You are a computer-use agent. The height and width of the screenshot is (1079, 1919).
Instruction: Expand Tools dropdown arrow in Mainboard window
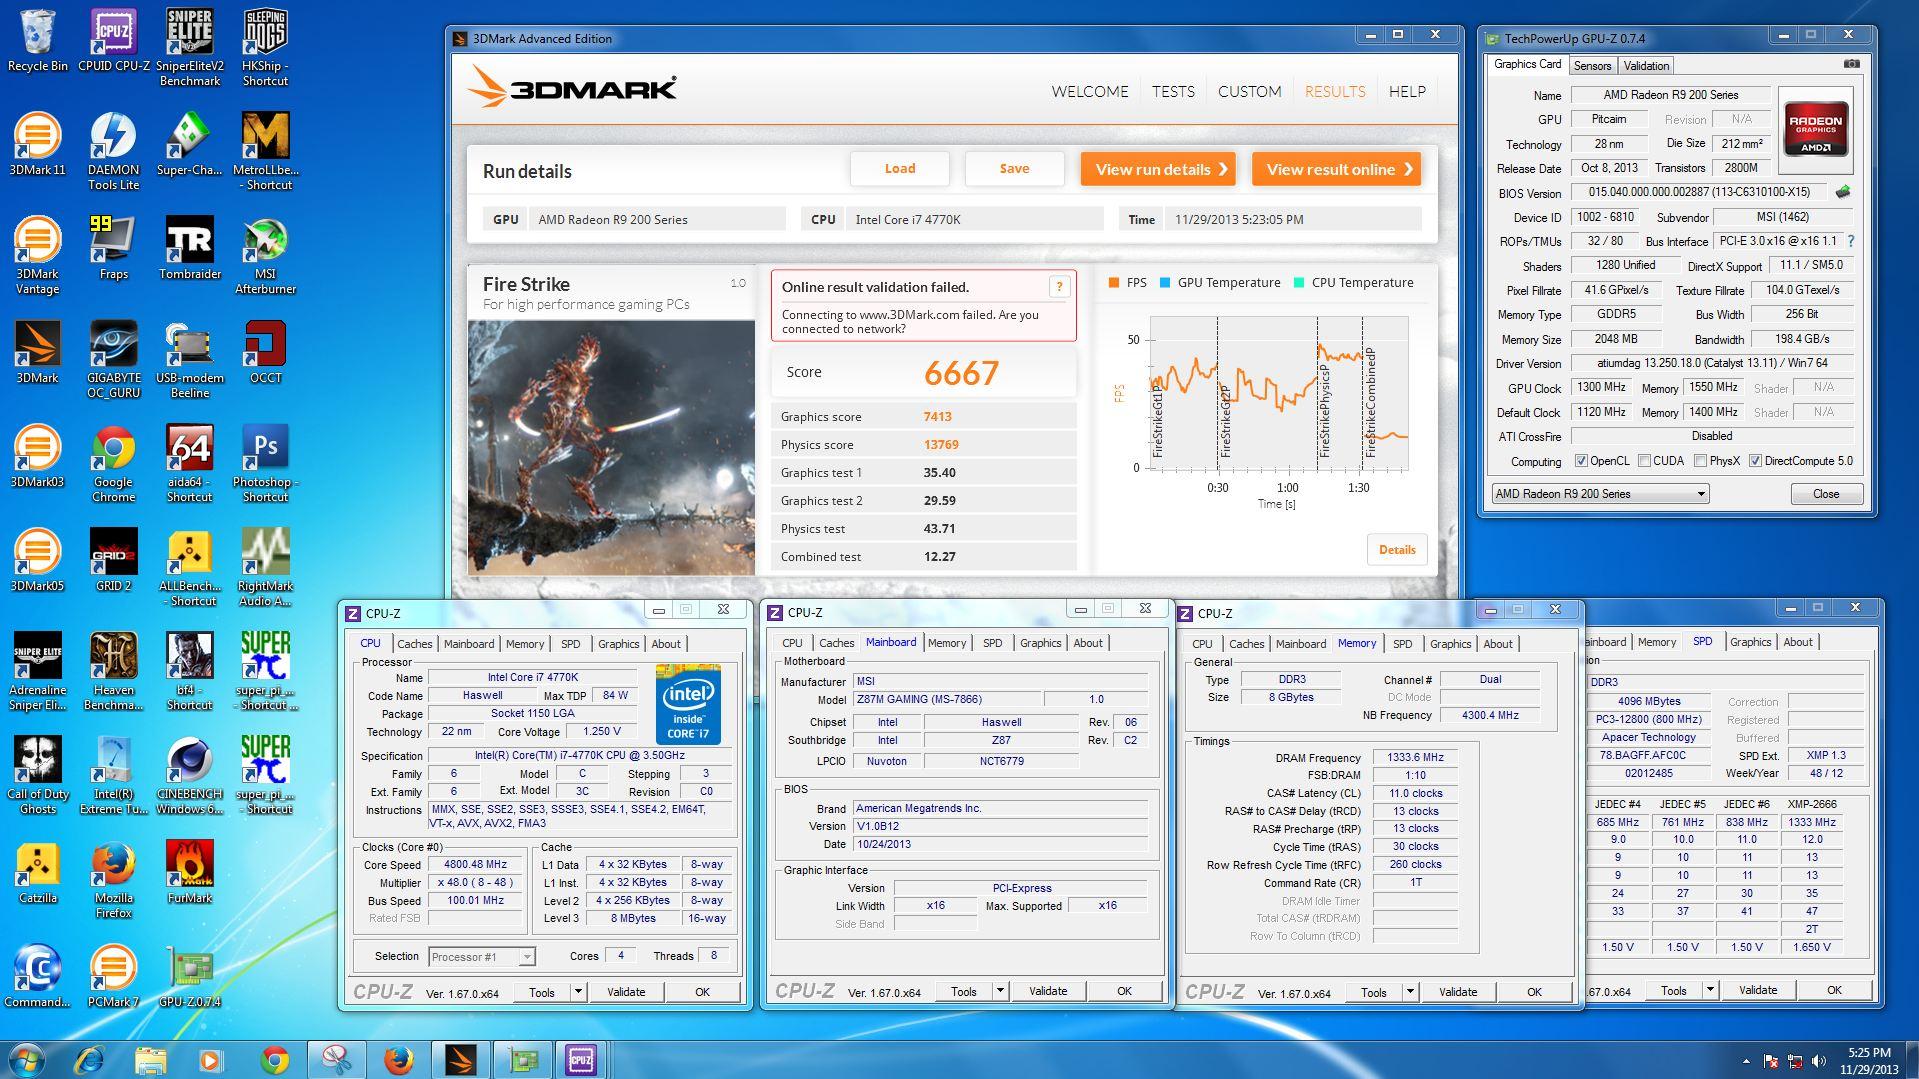[1000, 991]
